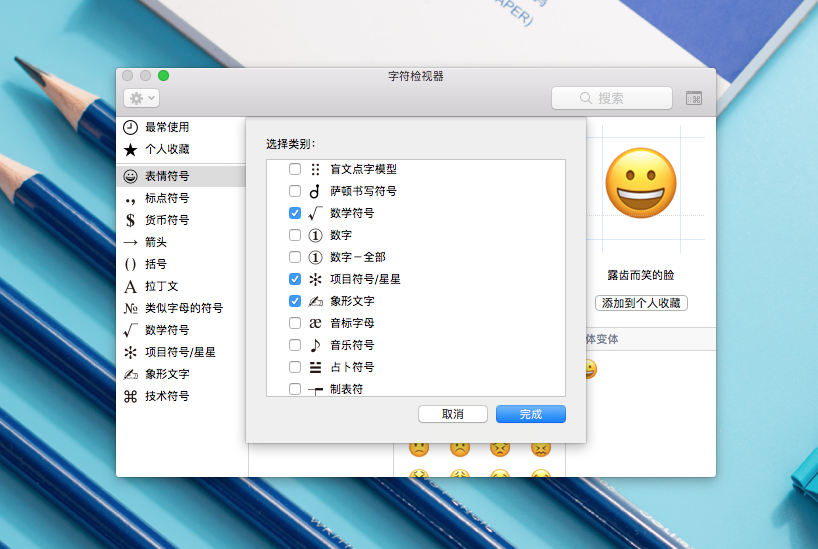Image resolution: width=818 pixels, height=549 pixels.
Task: Uncheck 象形文字 in the category list
Action: [x=295, y=301]
